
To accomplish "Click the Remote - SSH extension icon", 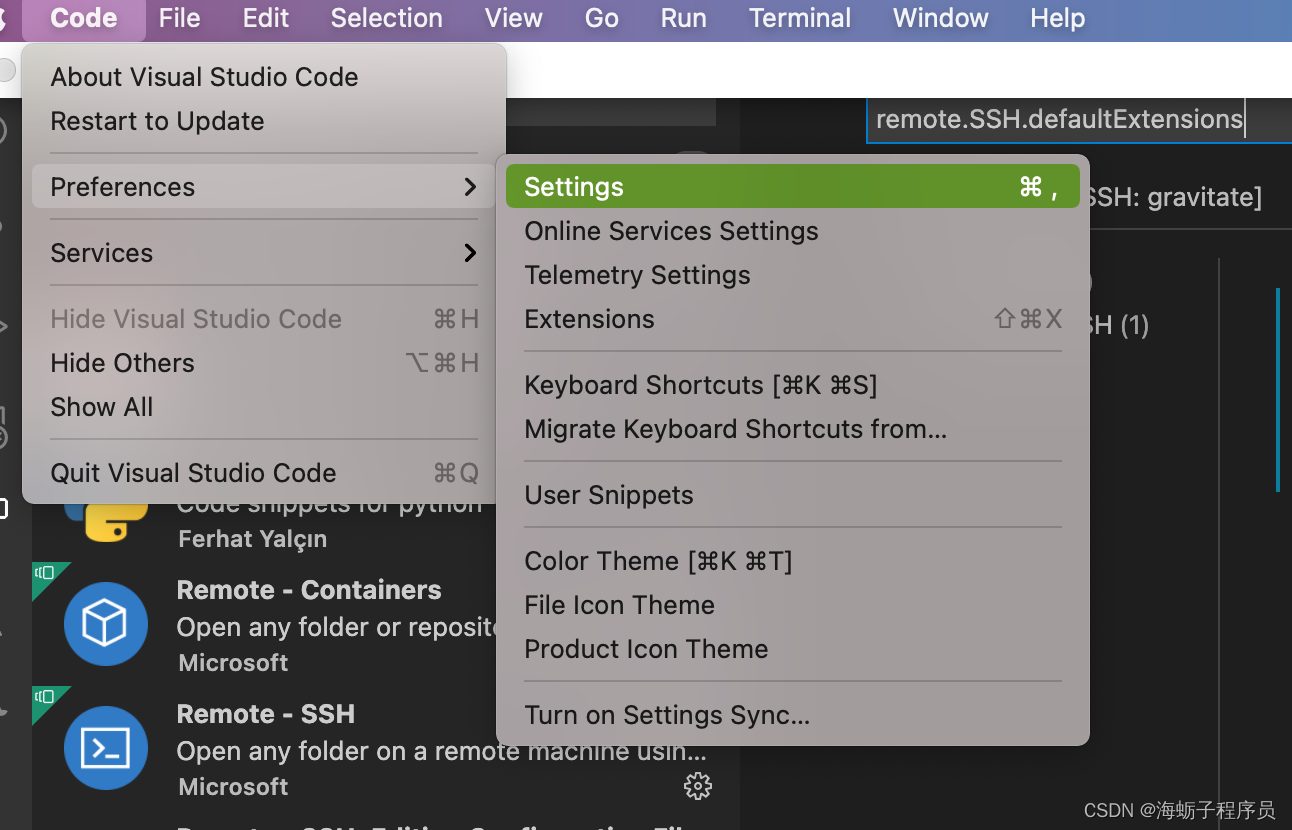I will pos(105,748).
